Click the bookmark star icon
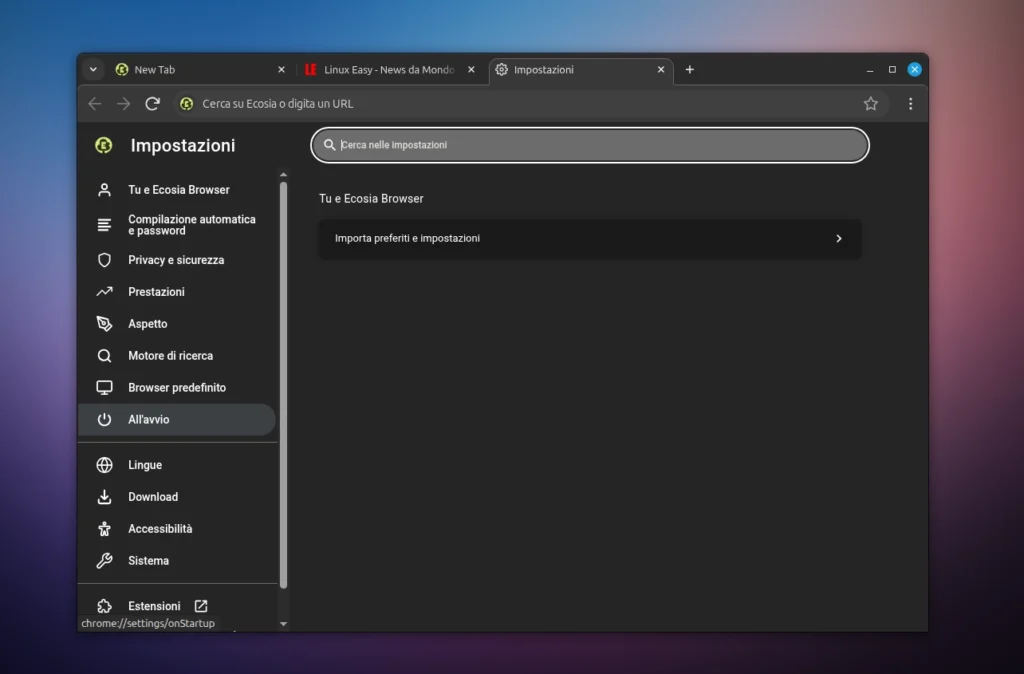 [x=870, y=104]
